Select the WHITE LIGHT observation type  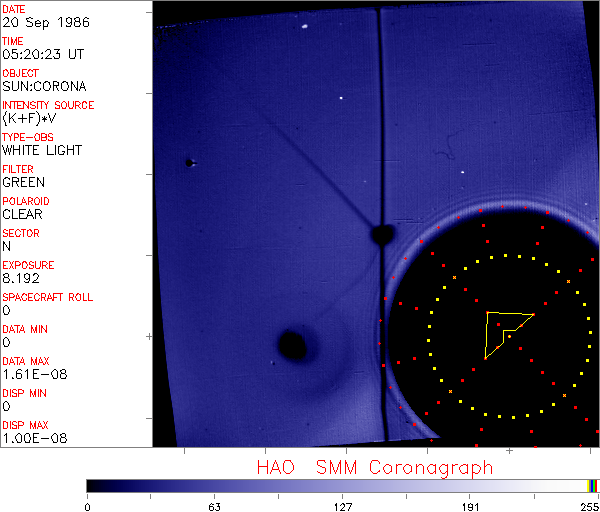point(42,150)
